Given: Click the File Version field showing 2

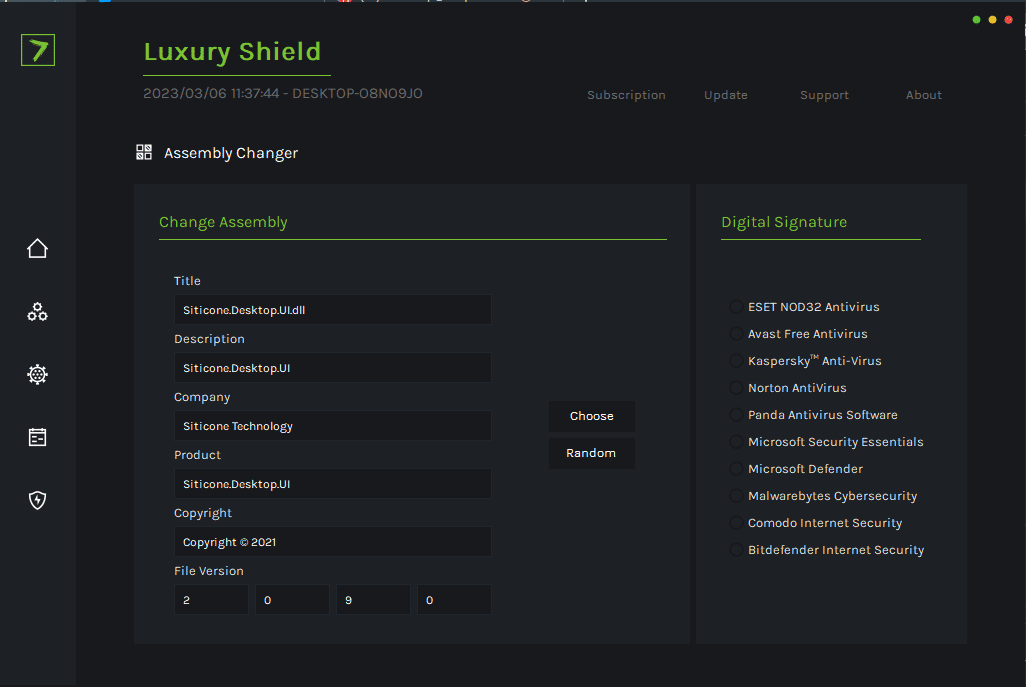Looking at the screenshot, I should coord(211,599).
